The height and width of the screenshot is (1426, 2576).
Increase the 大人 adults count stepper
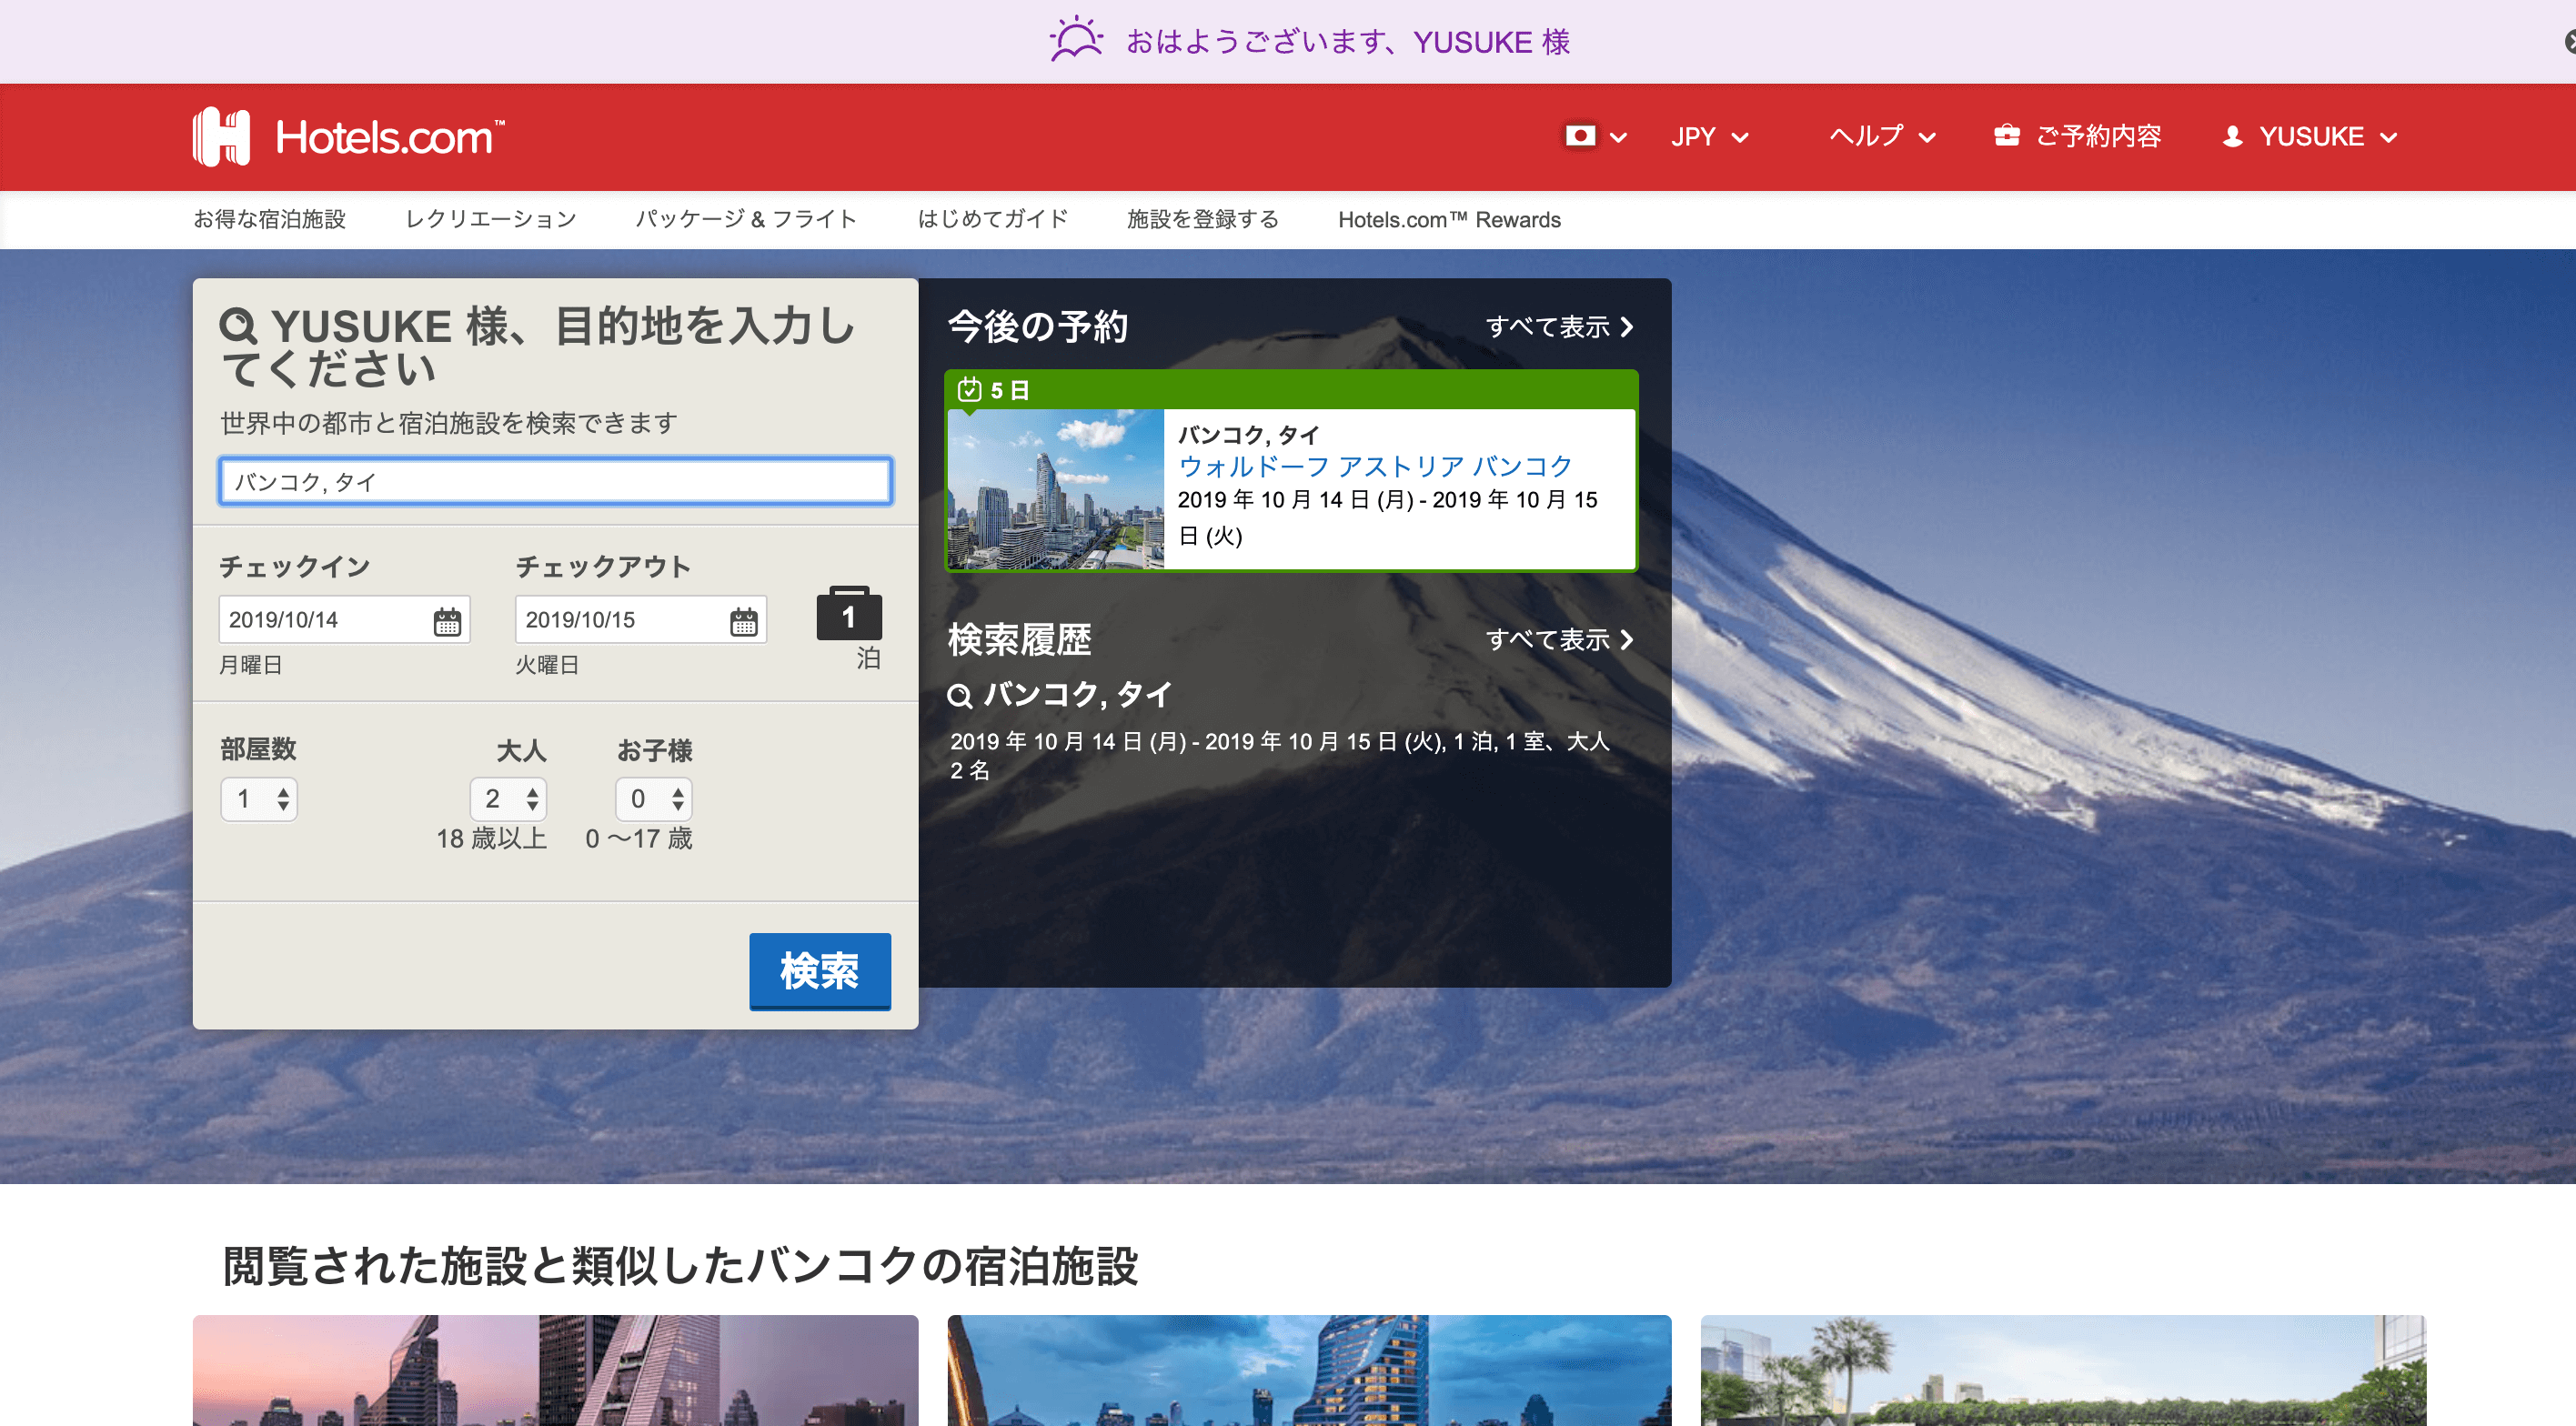[535, 792]
